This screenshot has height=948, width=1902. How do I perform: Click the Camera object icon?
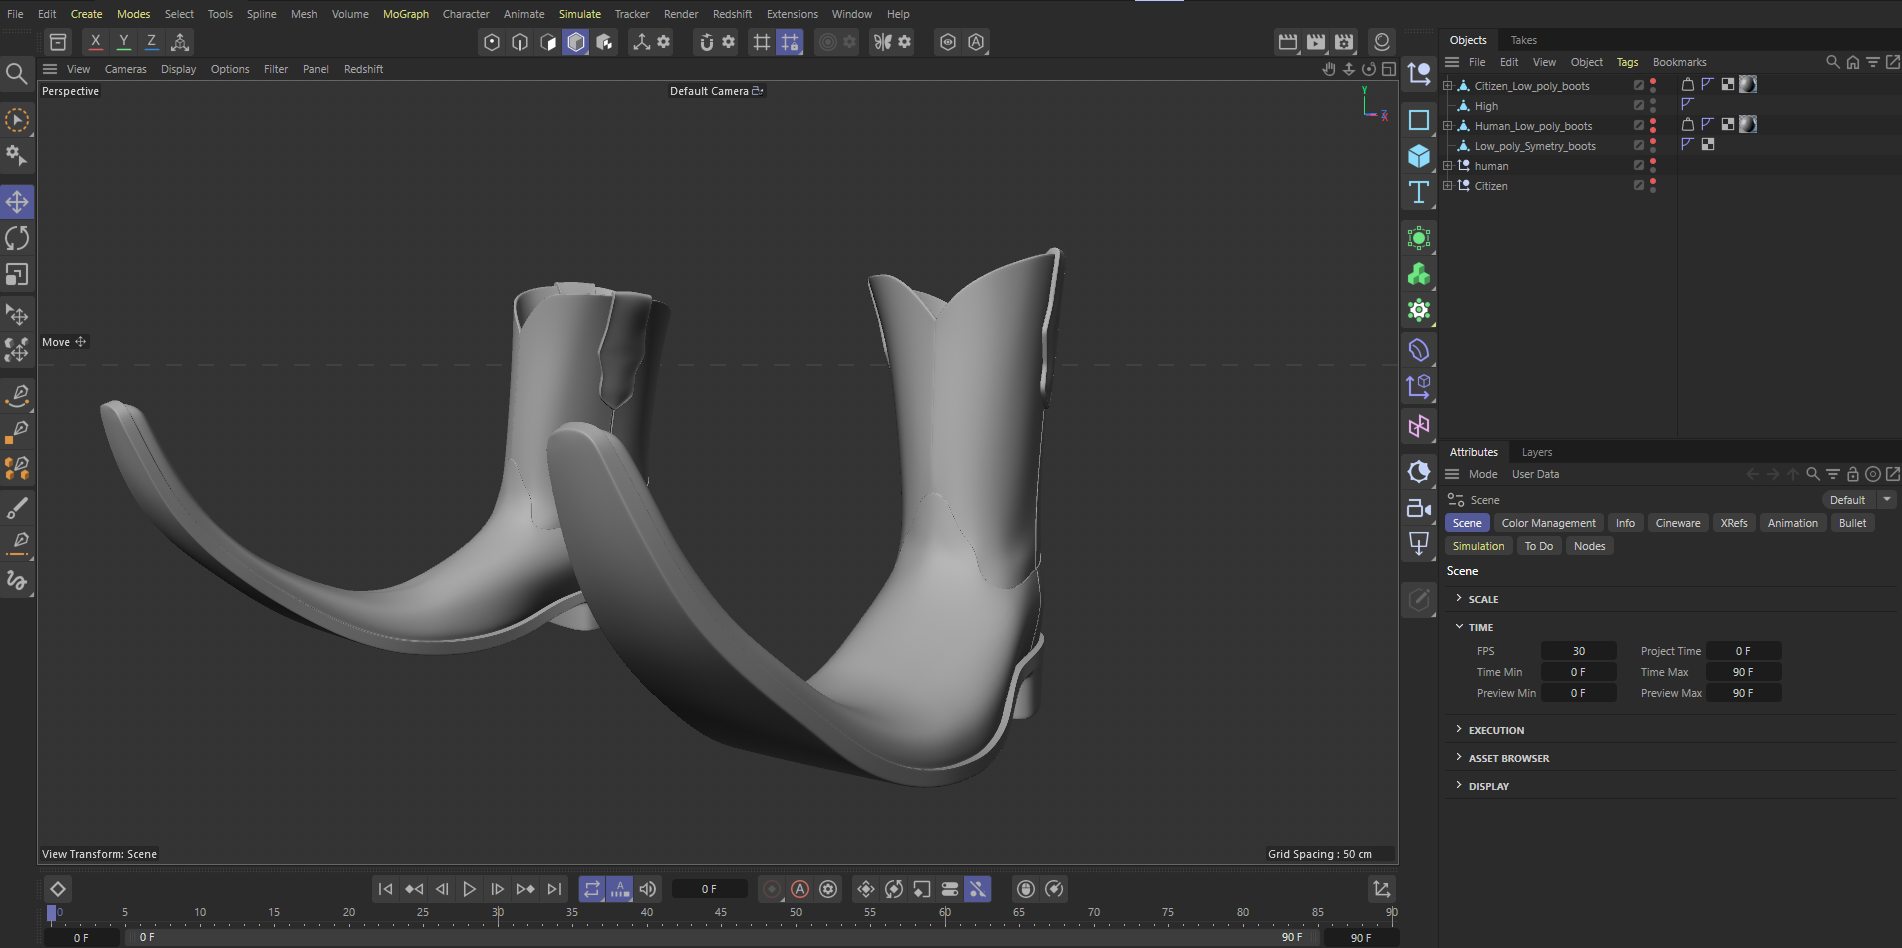[1419, 508]
